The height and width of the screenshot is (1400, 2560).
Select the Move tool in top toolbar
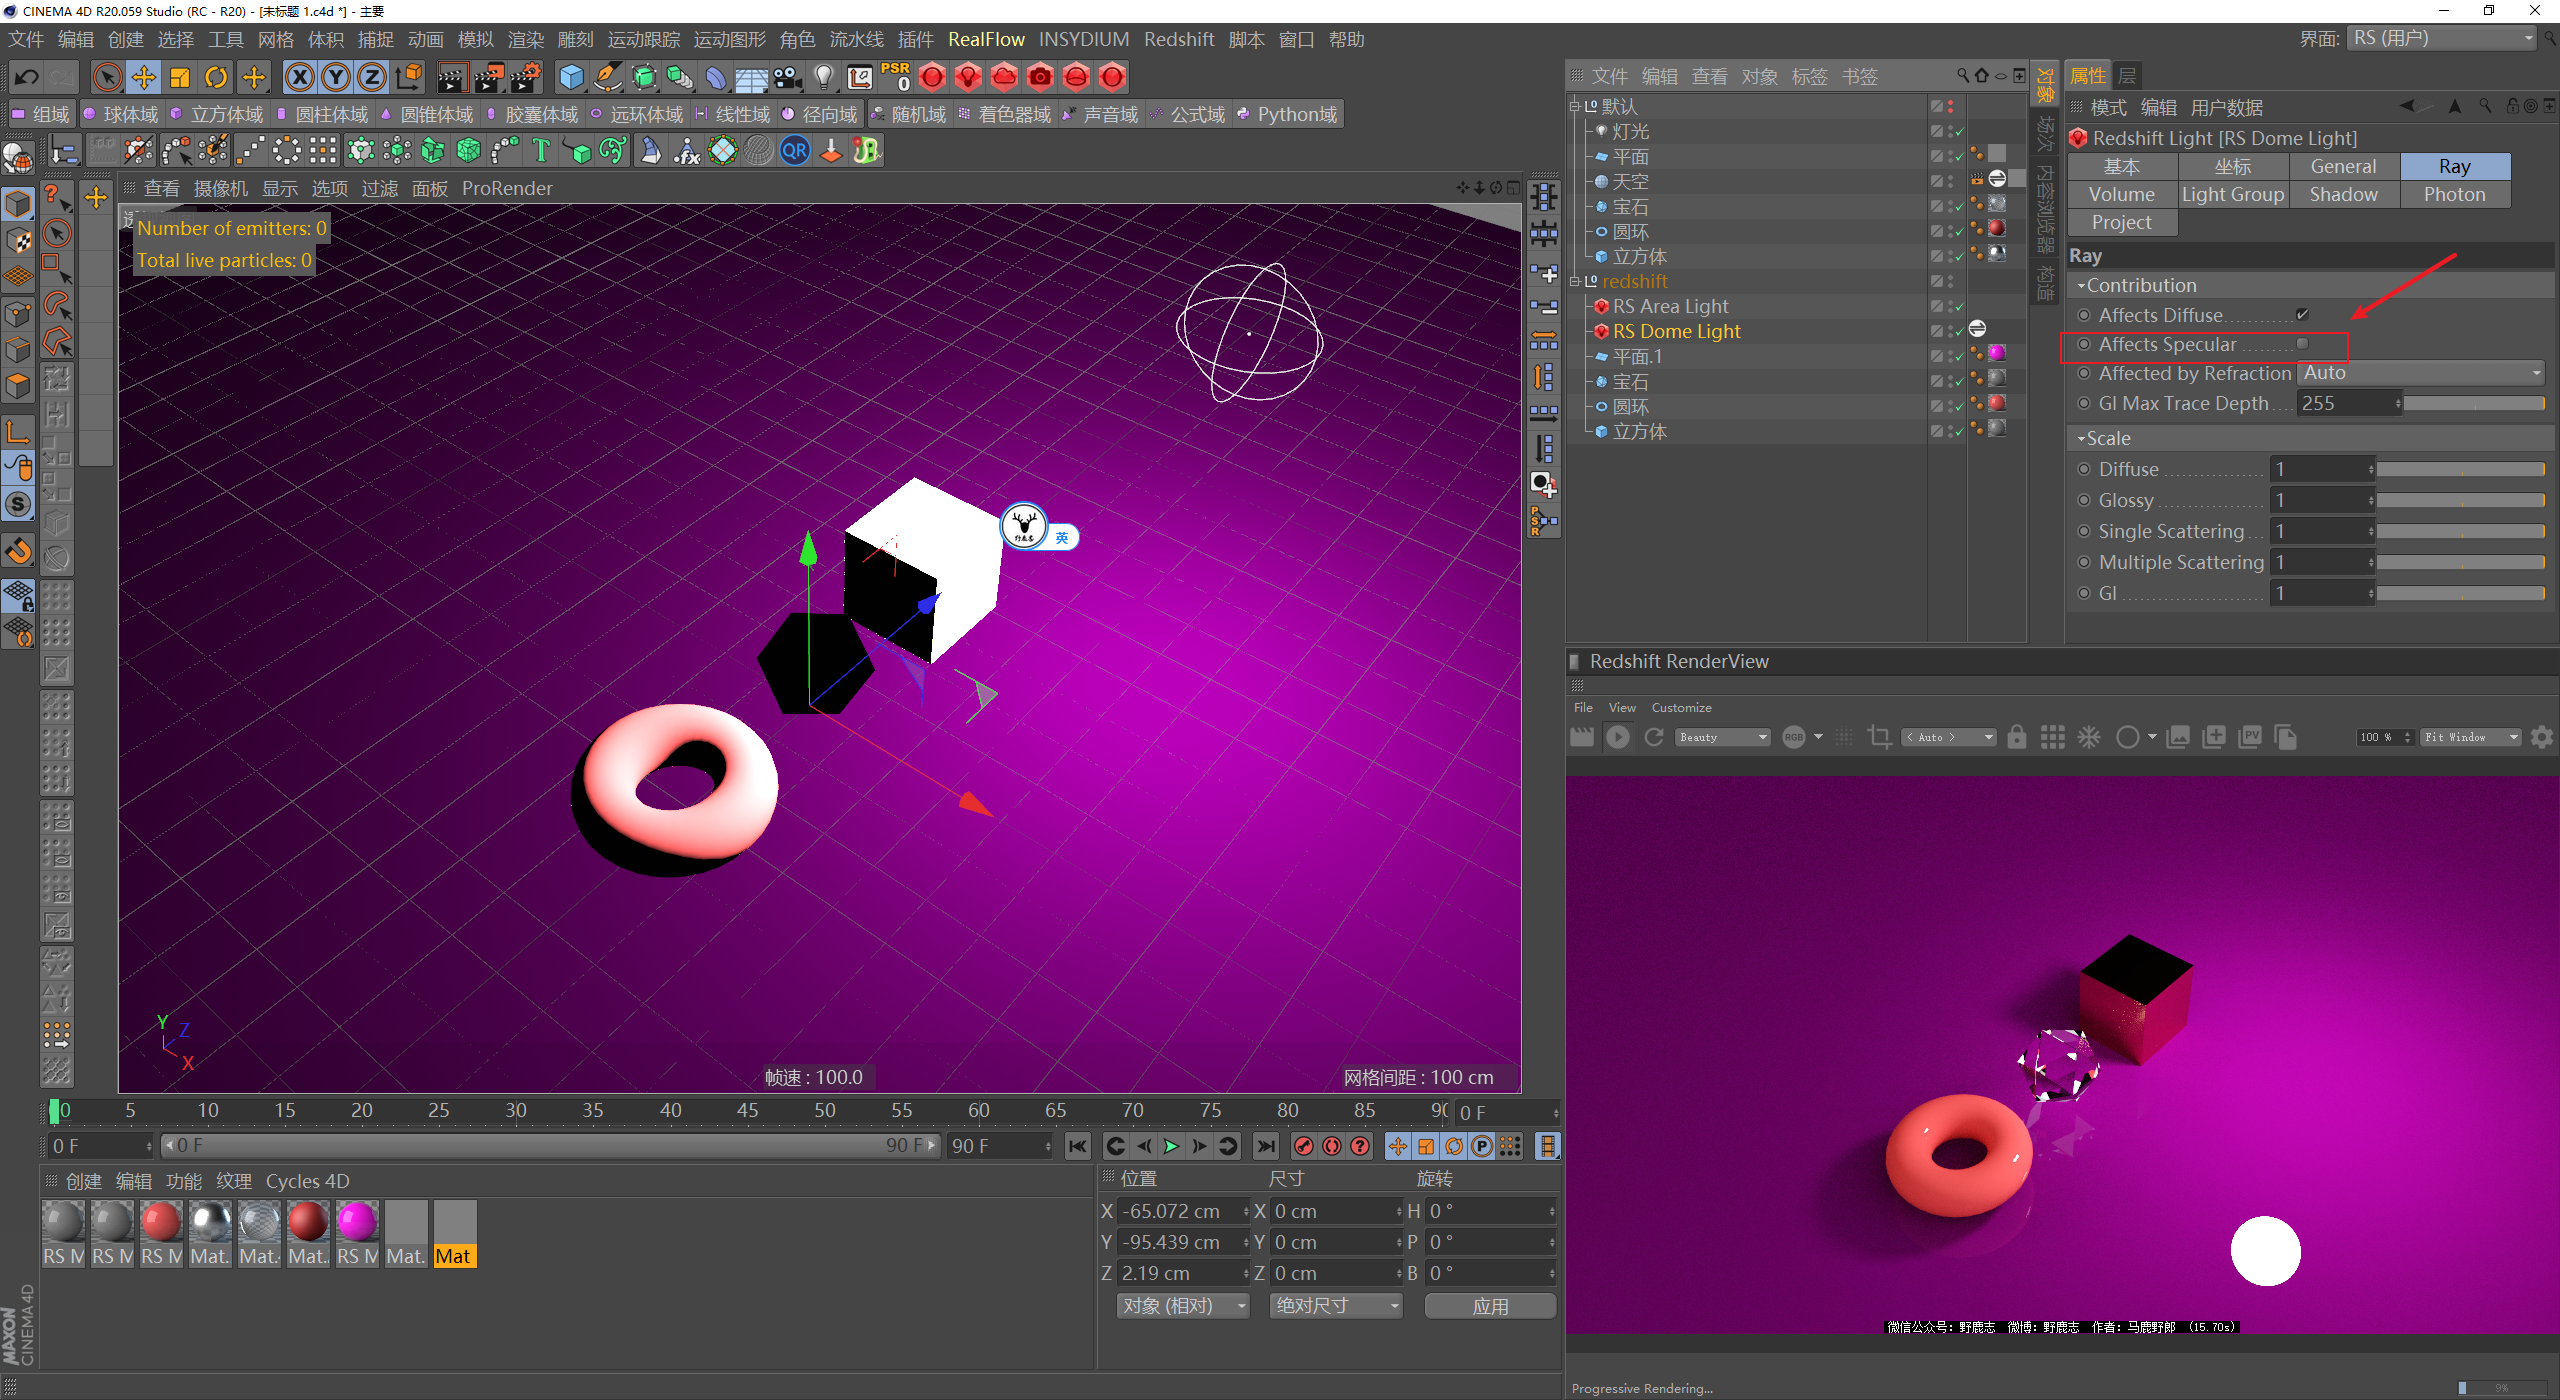click(143, 77)
